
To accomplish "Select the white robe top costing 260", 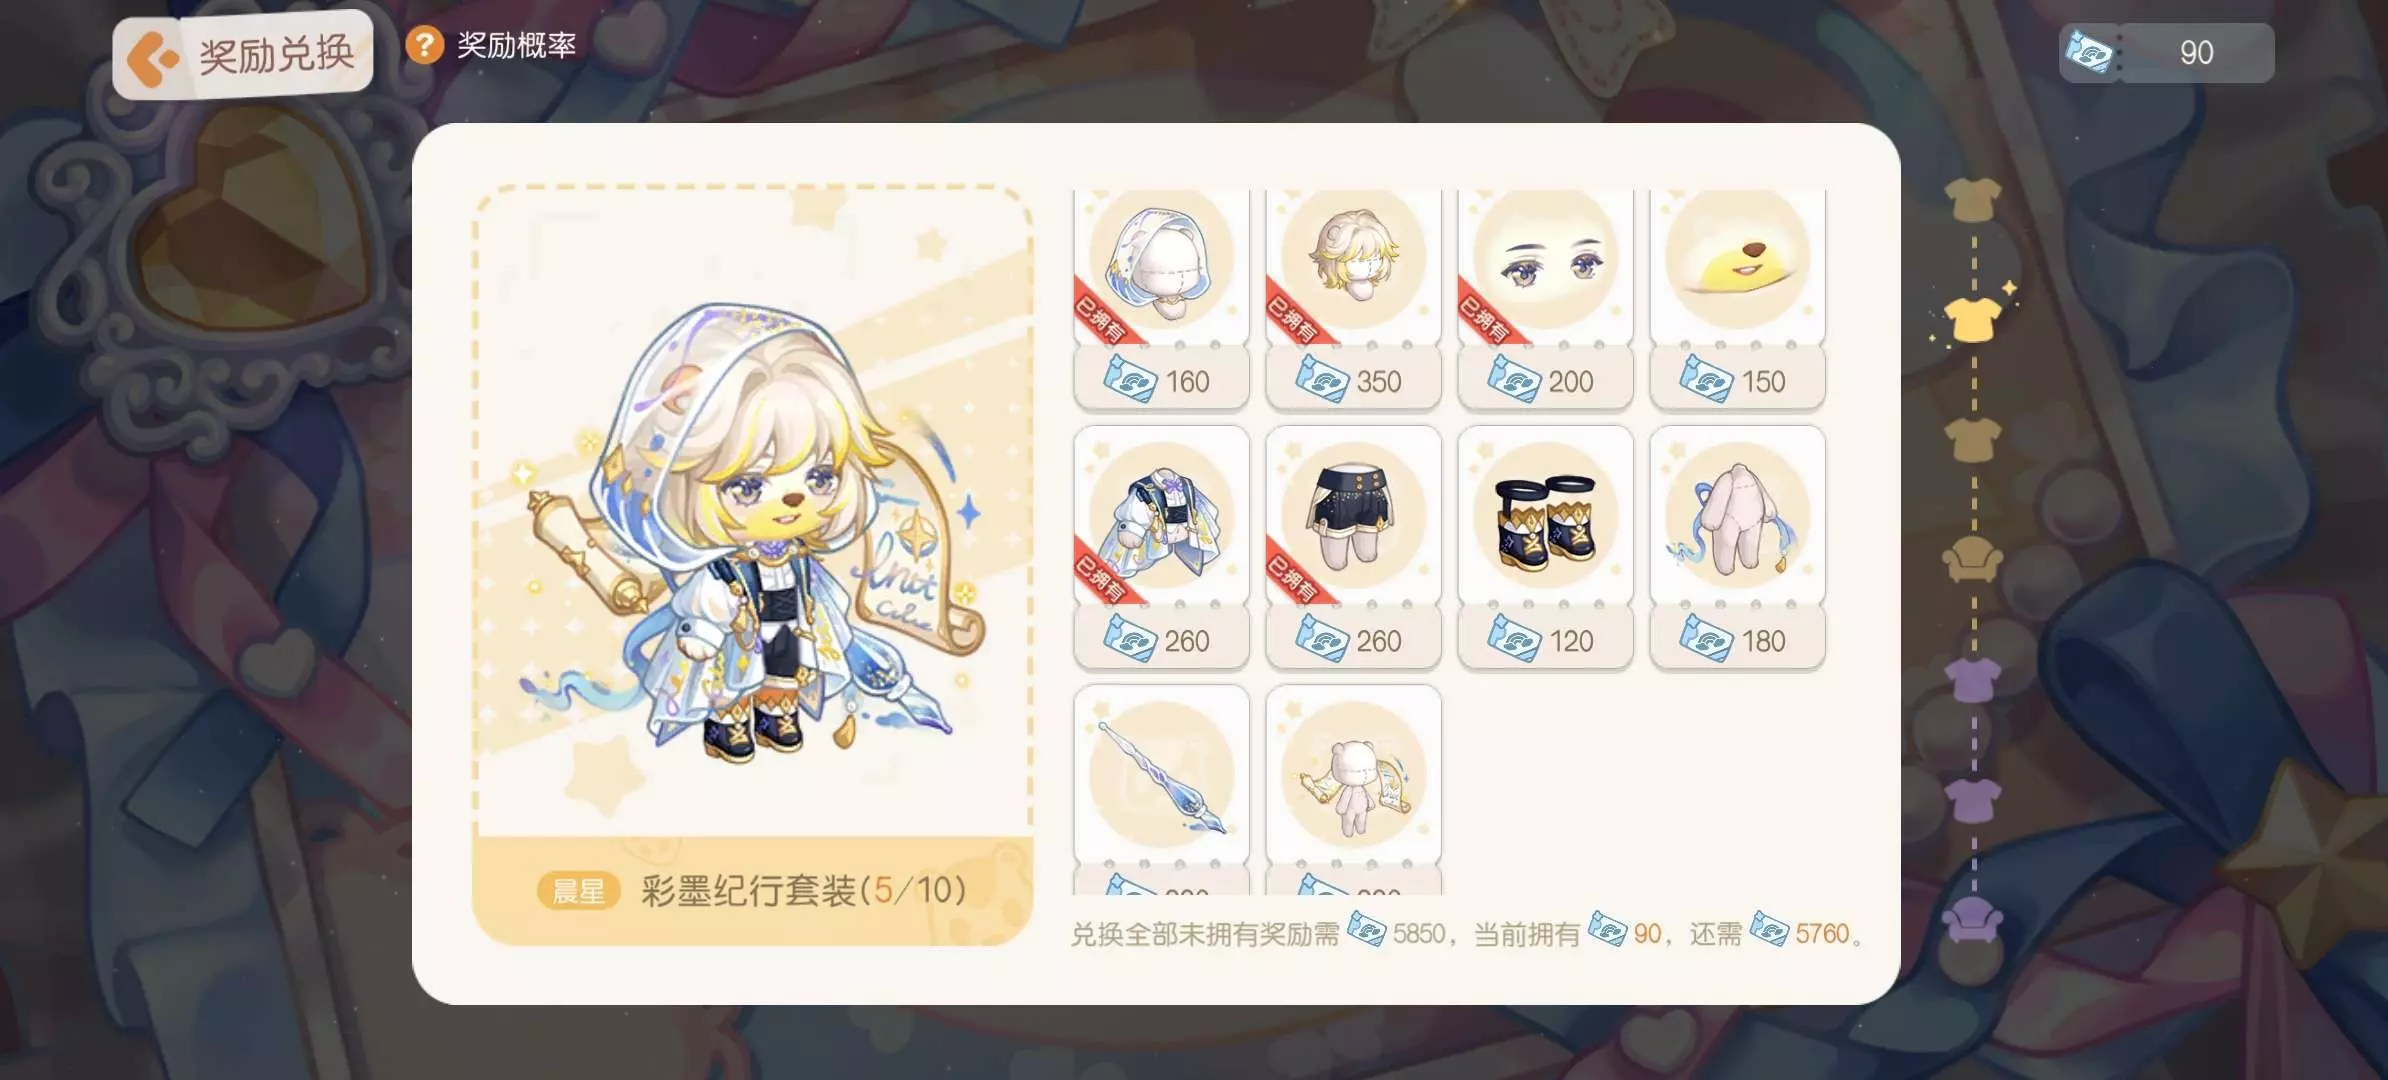I will click(x=1161, y=547).
